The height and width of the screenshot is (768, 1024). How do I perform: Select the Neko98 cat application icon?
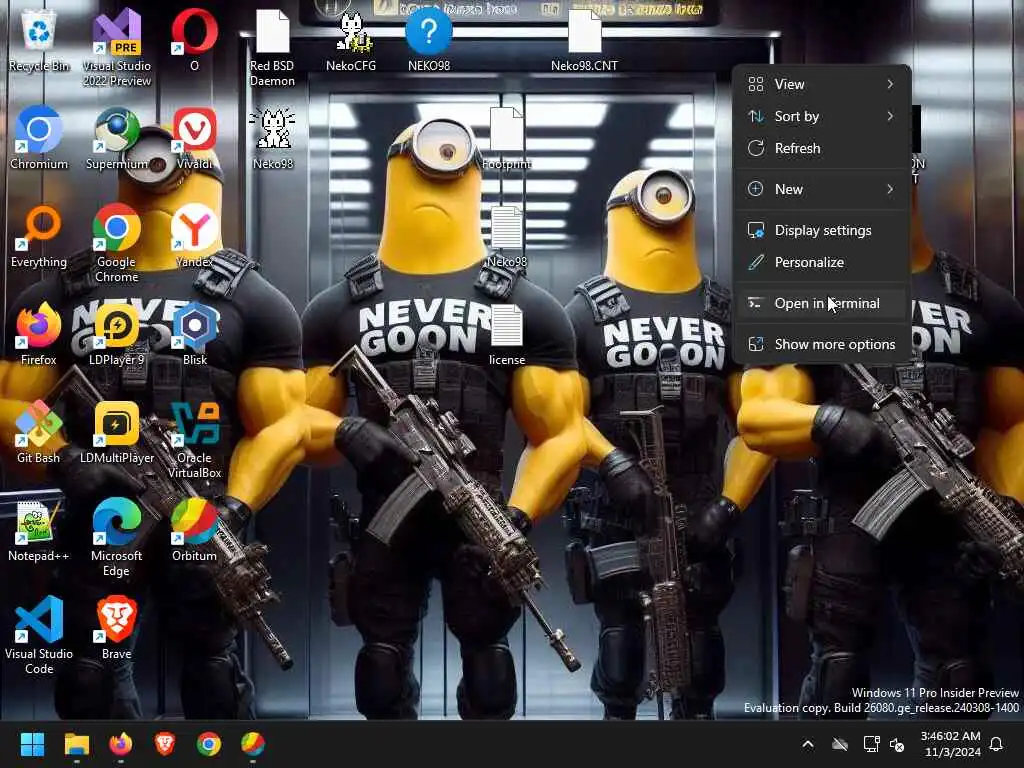(x=272, y=138)
